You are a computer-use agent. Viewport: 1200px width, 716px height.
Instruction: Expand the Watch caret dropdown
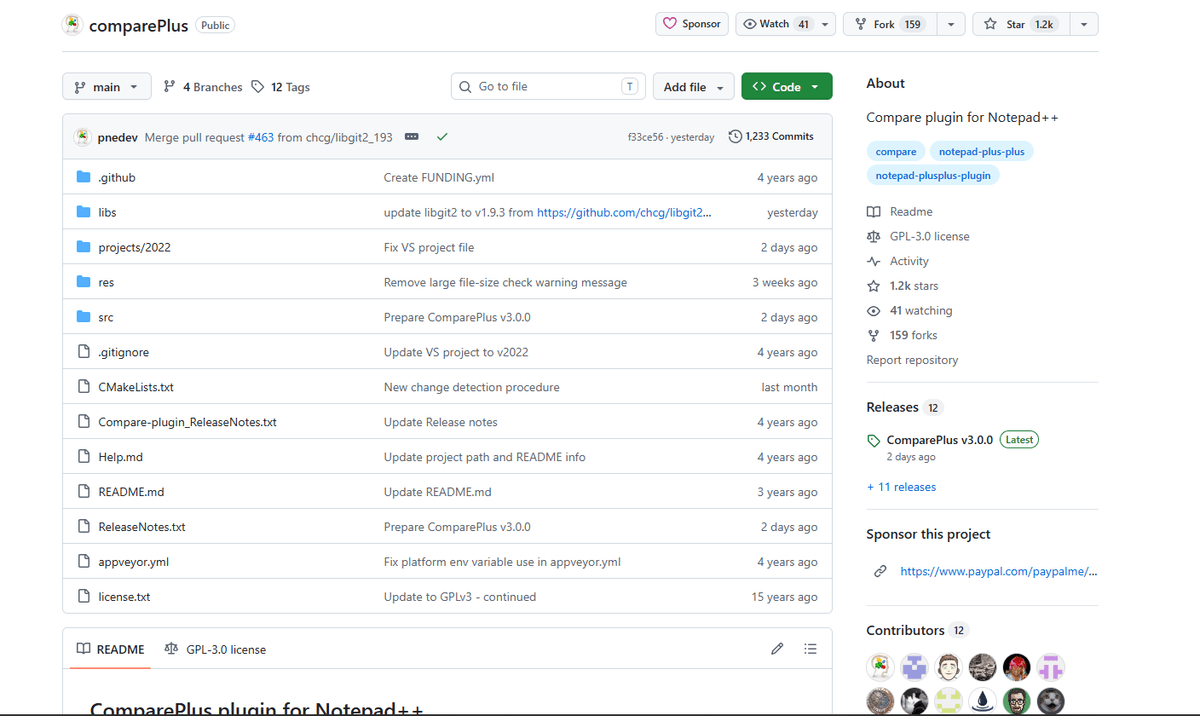point(825,24)
